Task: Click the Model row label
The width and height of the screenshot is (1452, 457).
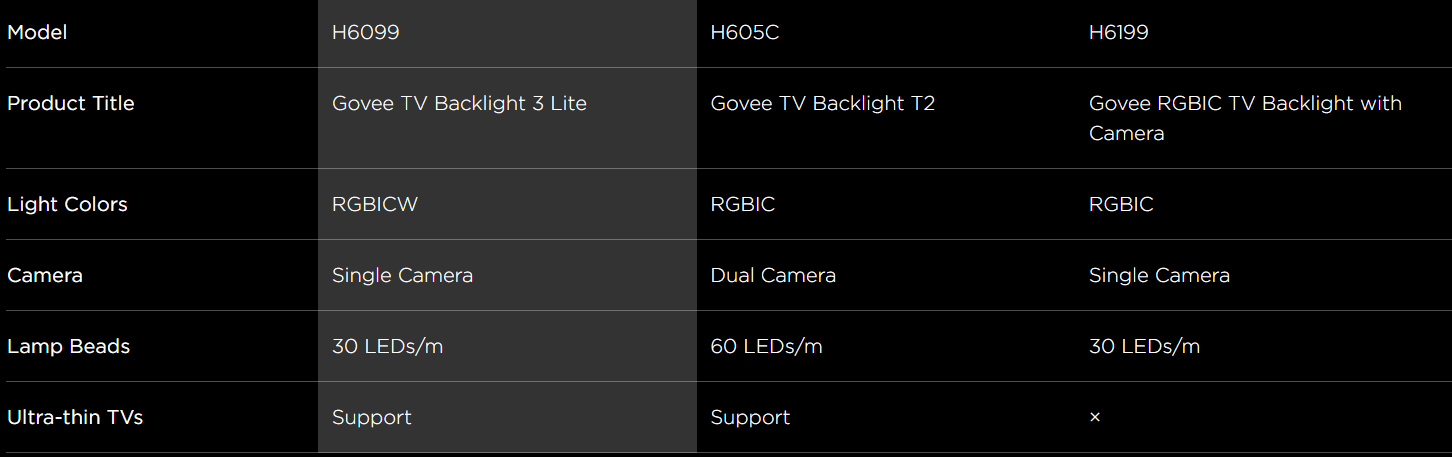Action: 37,32
